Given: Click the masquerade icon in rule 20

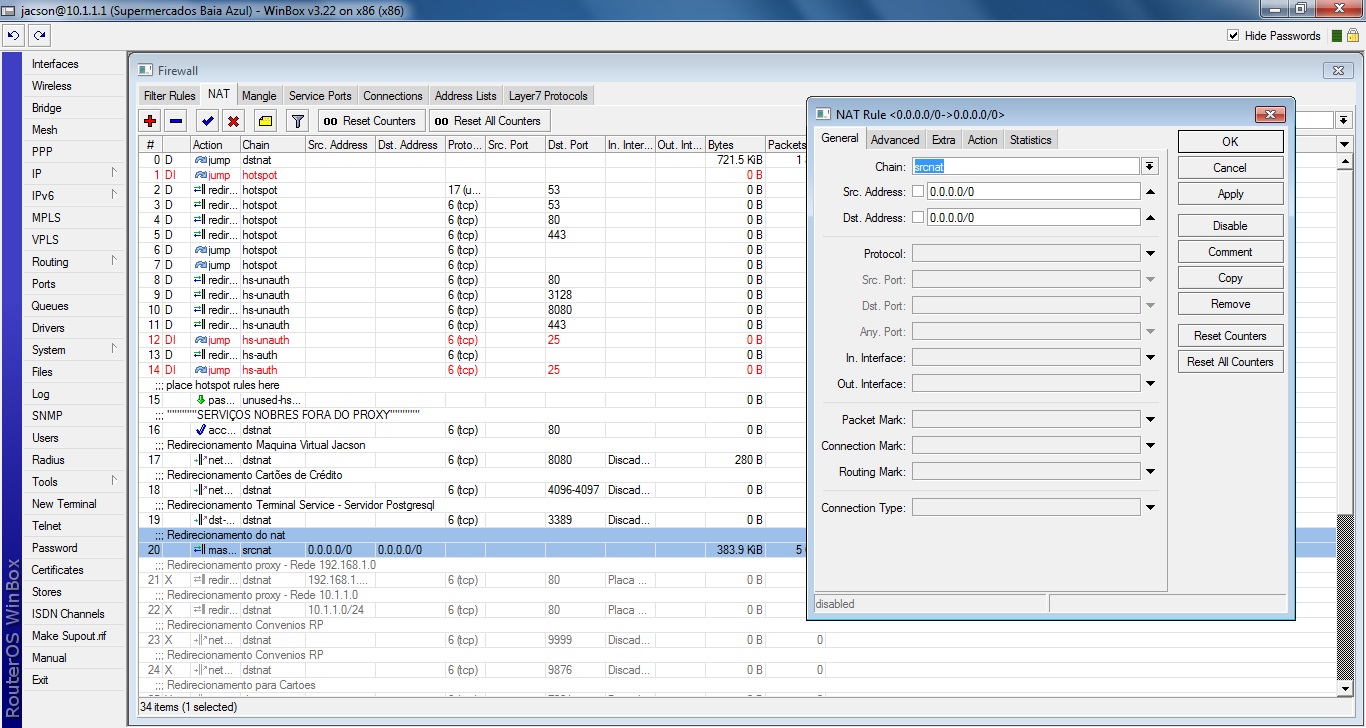Looking at the screenshot, I should (201, 550).
